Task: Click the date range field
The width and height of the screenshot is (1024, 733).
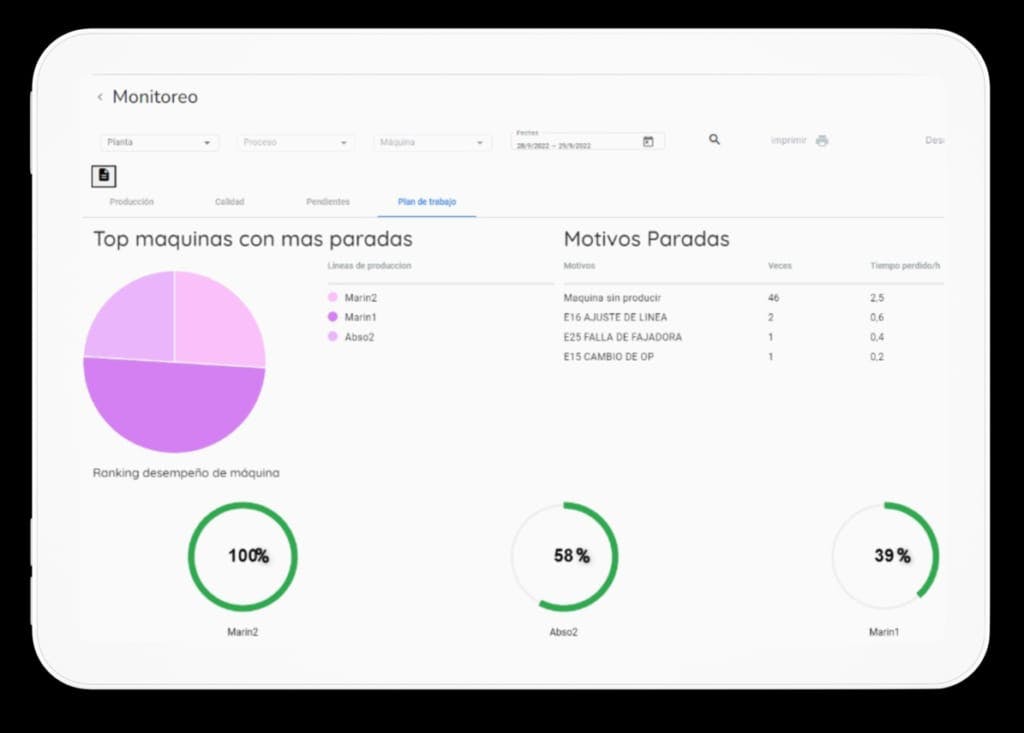Action: tap(587, 141)
